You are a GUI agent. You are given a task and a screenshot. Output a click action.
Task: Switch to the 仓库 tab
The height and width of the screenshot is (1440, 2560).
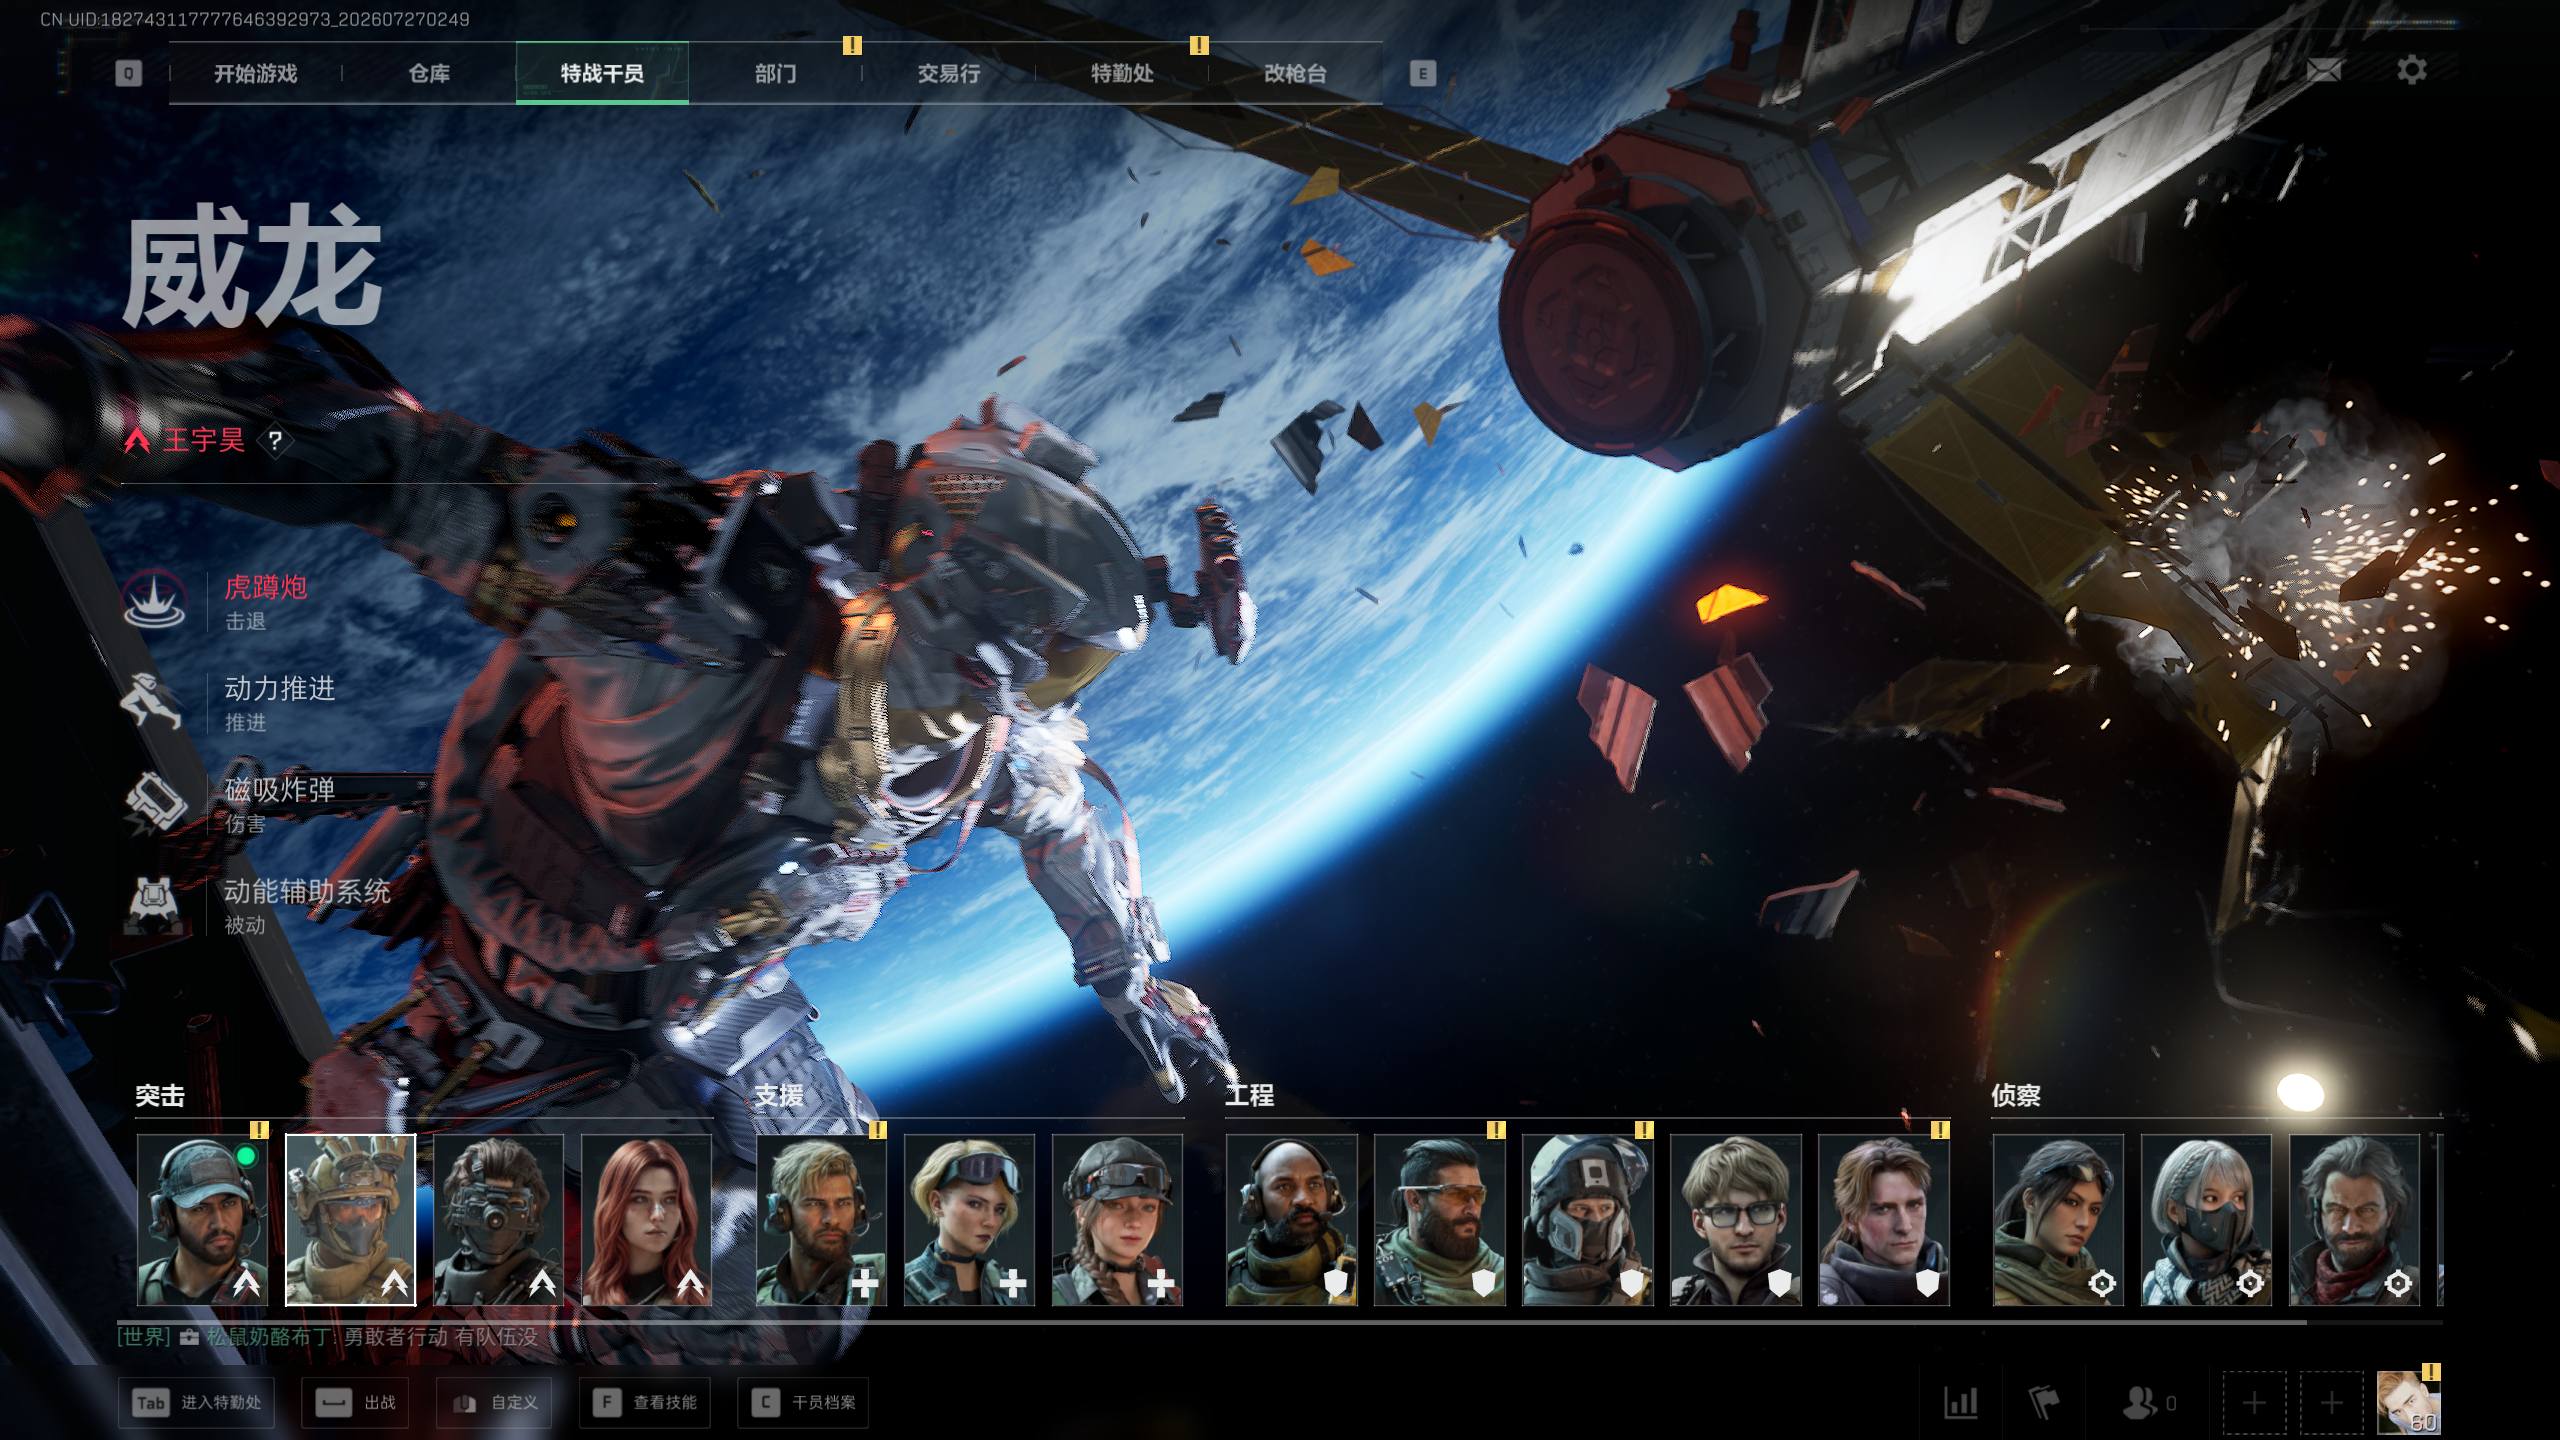(429, 73)
